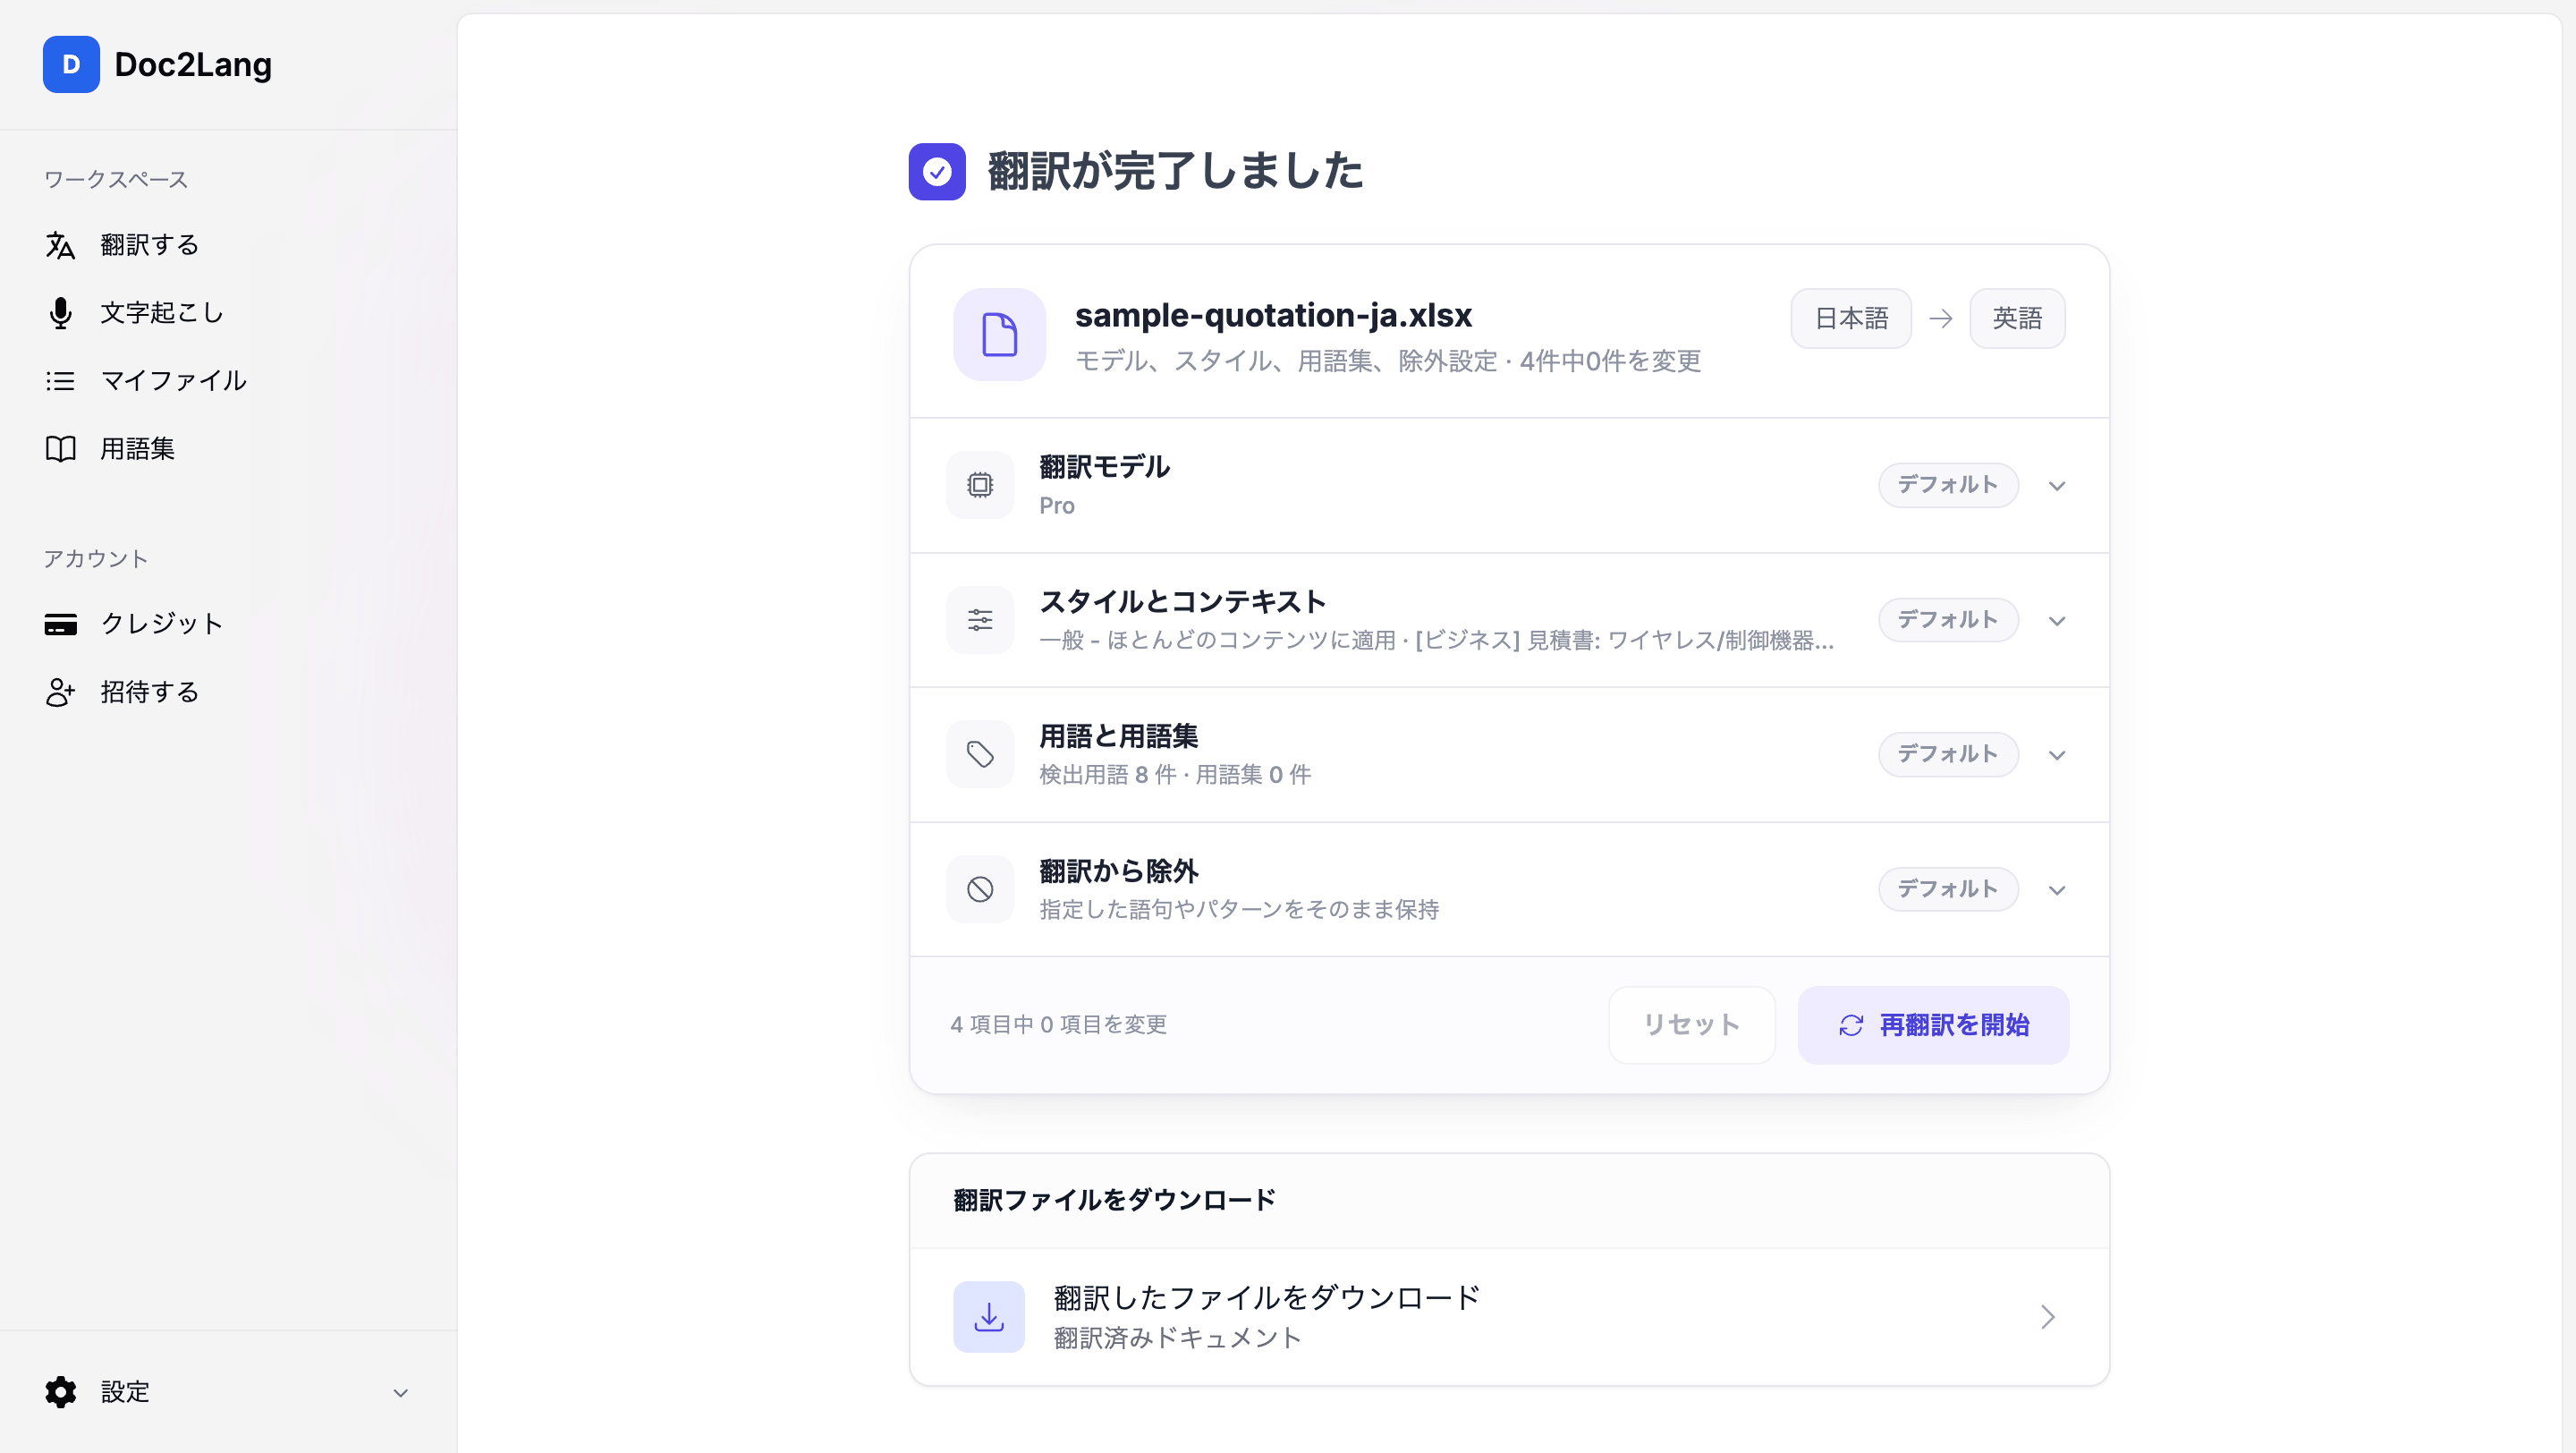The width and height of the screenshot is (2576, 1453).
Task: Click the アカウント section label
Action: [x=95, y=559]
